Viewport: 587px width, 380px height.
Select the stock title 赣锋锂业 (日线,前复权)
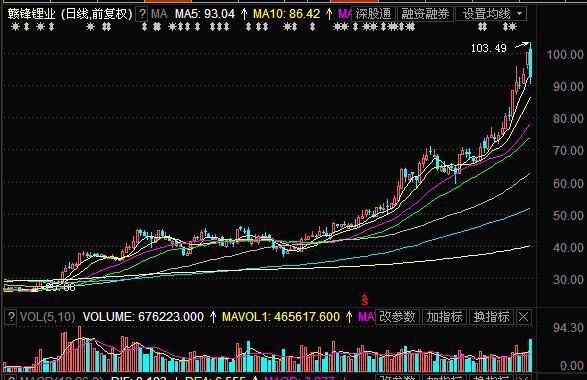[70, 14]
